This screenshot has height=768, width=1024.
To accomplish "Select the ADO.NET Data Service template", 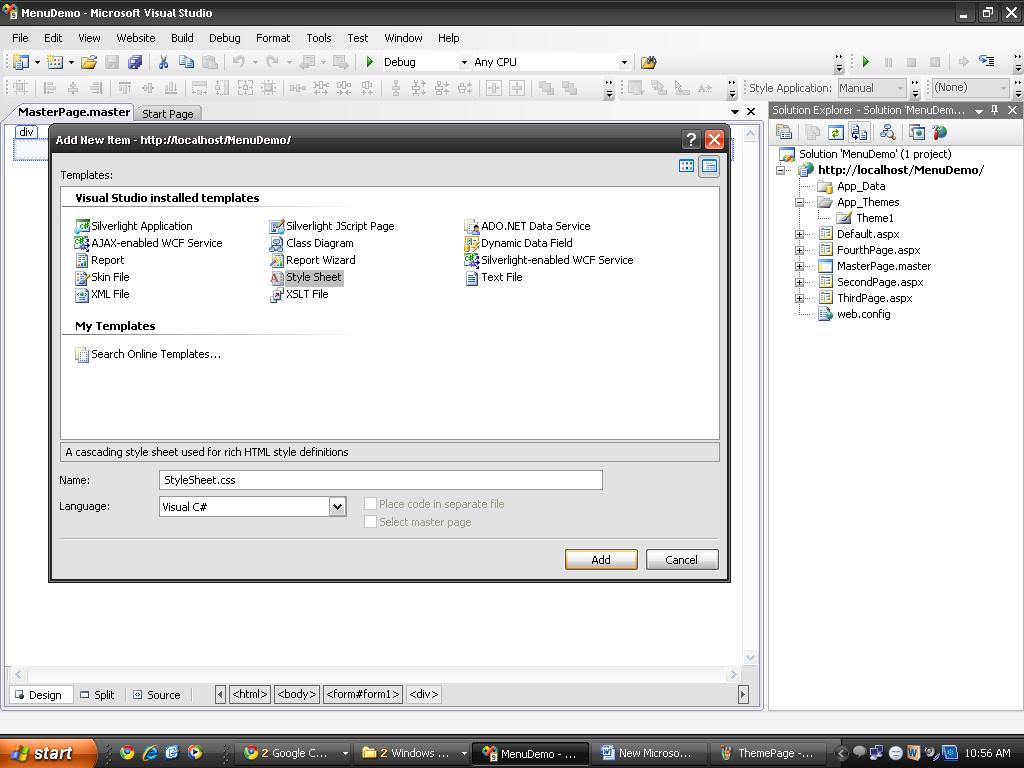I will coord(527,227).
